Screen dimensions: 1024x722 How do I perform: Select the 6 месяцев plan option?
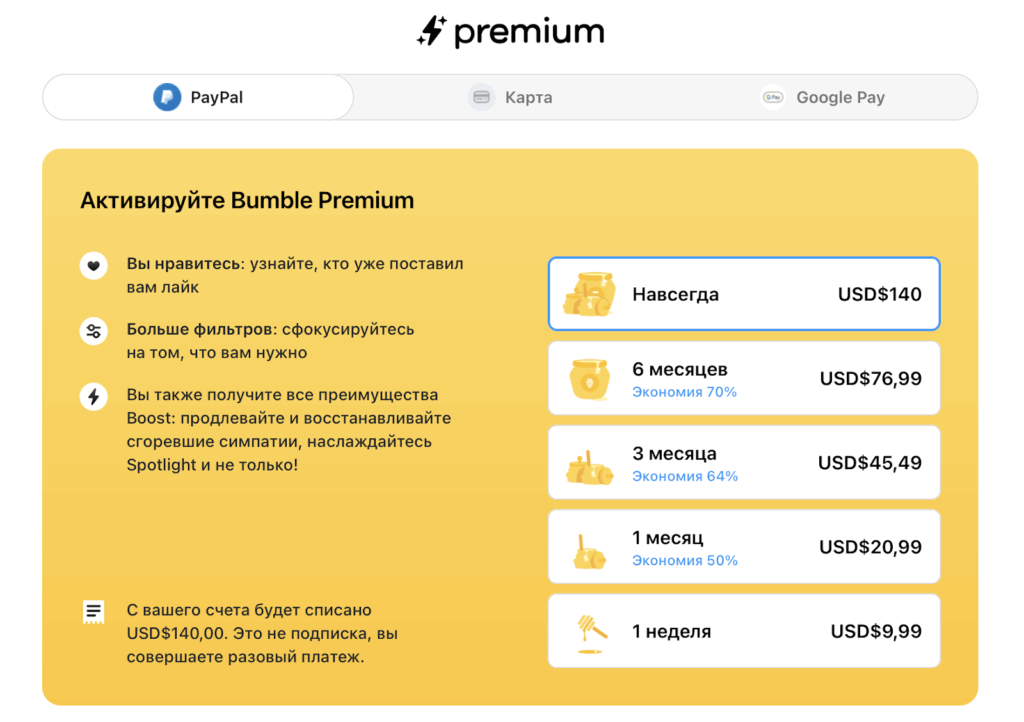click(x=744, y=378)
